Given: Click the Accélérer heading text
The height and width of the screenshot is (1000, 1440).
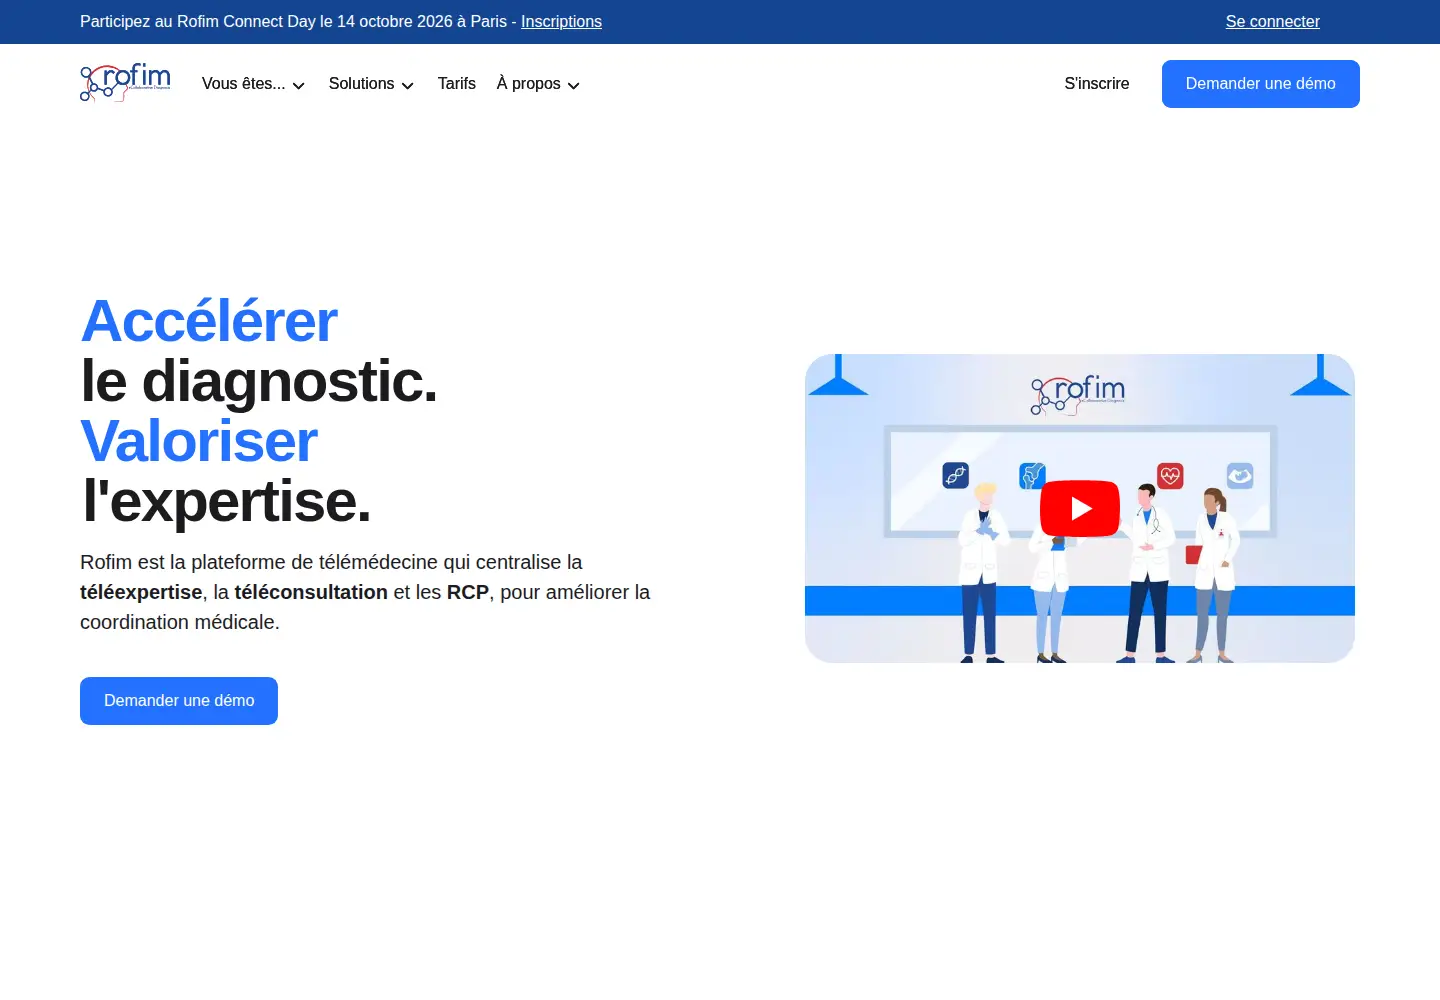Looking at the screenshot, I should pyautogui.click(x=209, y=321).
